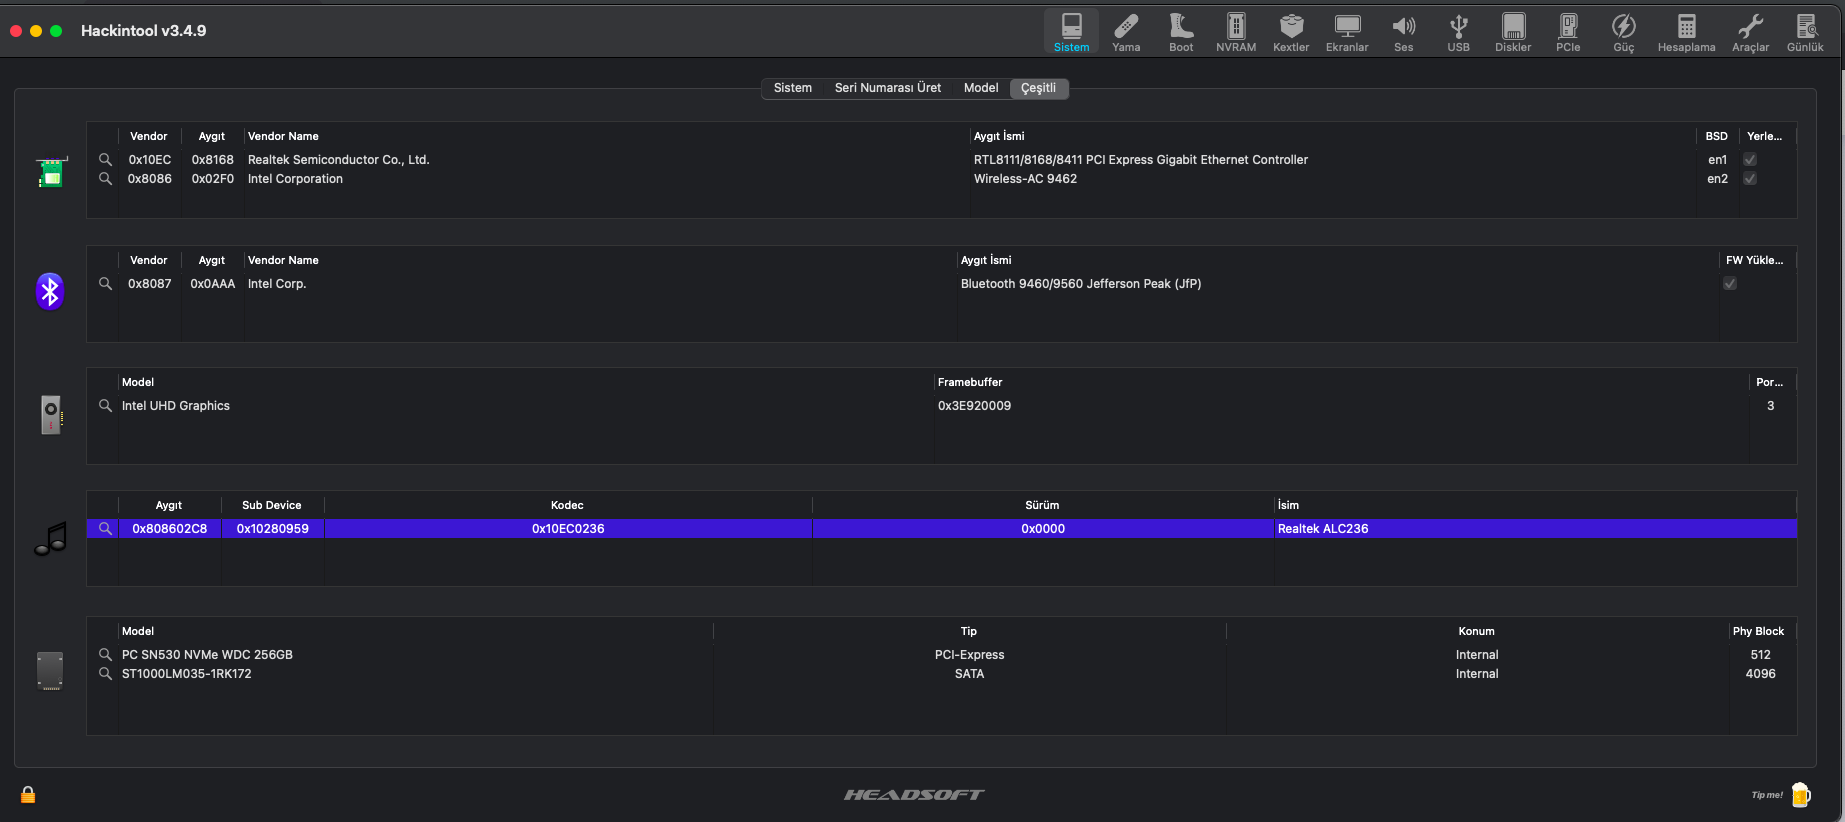Open the Kextler toolbar section
Image resolution: width=1845 pixels, height=822 pixels.
[1291, 32]
